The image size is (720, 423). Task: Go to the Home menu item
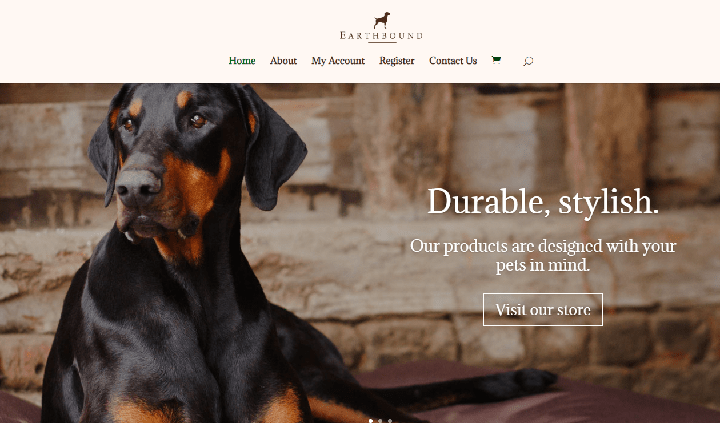pyautogui.click(x=242, y=61)
